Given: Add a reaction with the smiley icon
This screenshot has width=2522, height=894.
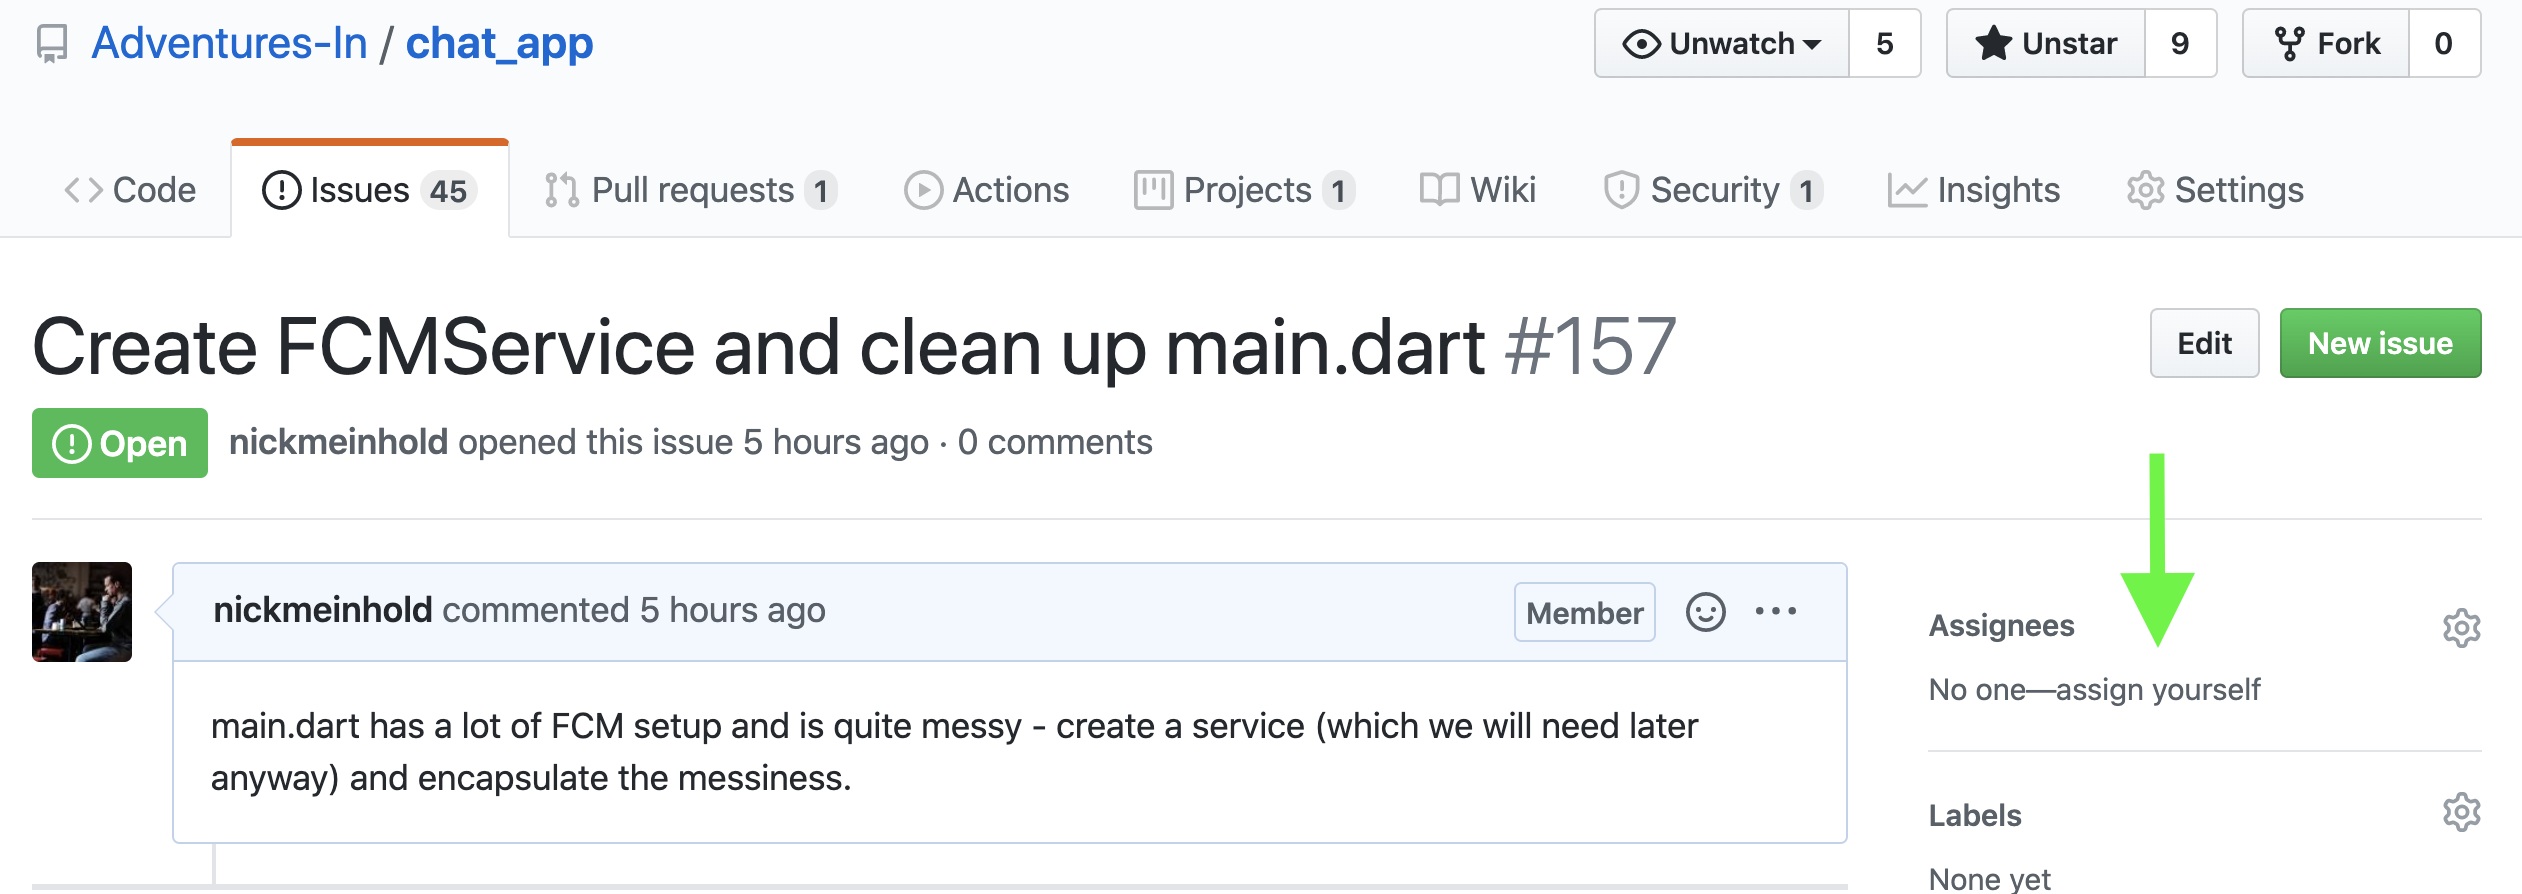Looking at the screenshot, I should (x=1705, y=612).
